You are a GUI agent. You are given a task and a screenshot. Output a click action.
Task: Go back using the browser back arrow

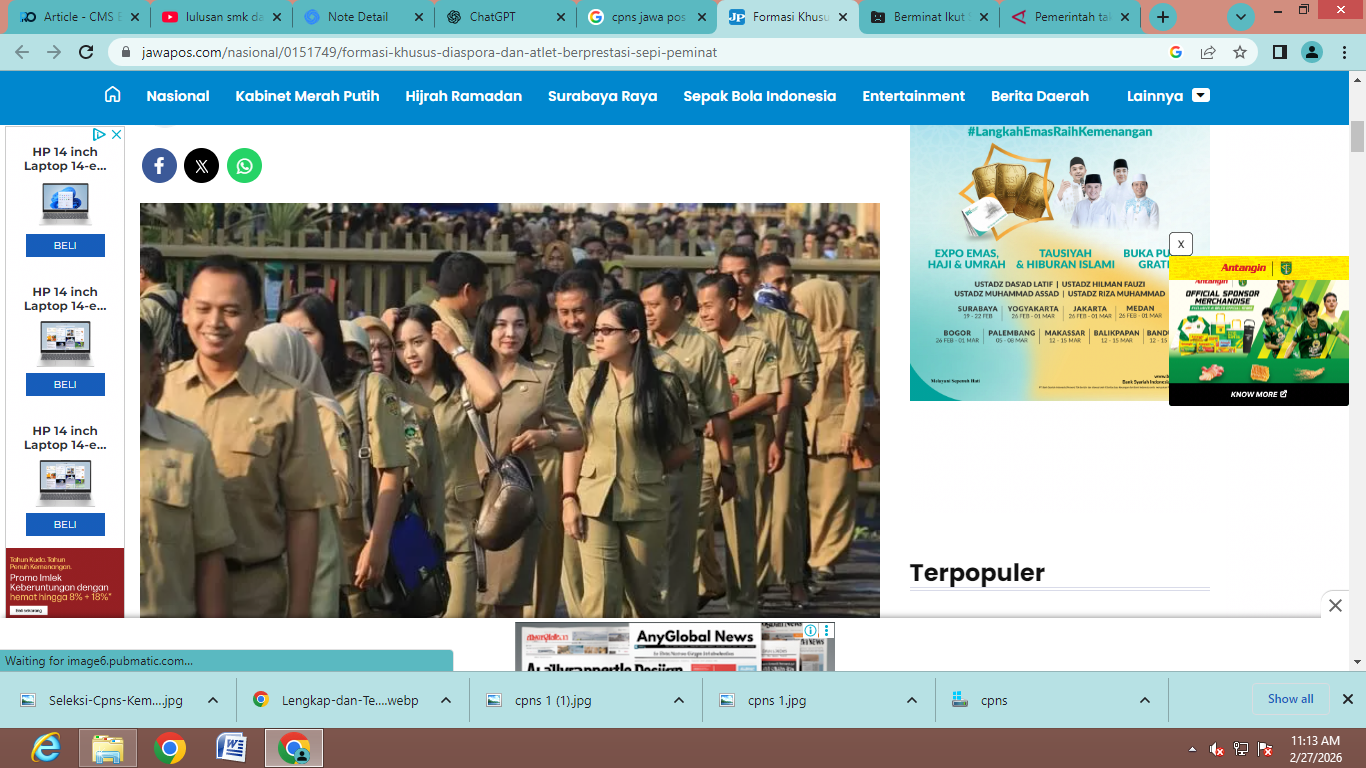coord(22,52)
